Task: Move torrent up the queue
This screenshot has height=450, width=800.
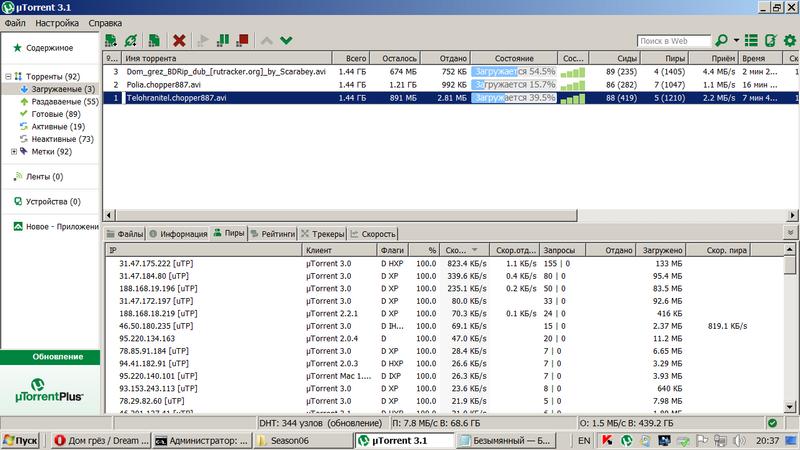Action: 266,40
